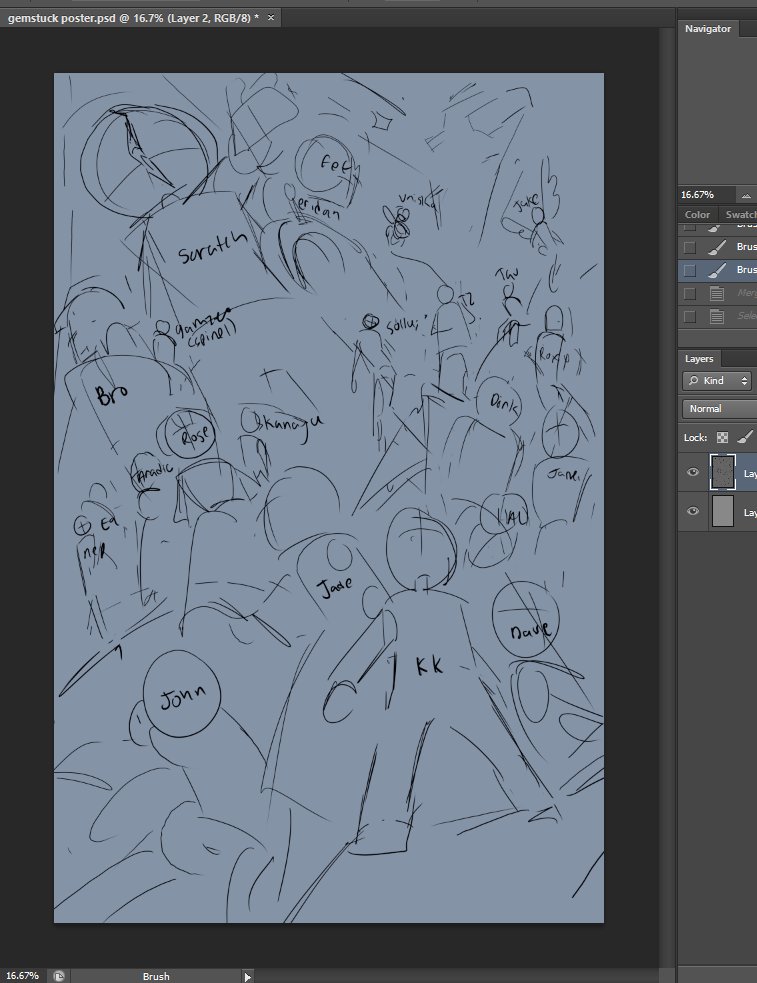This screenshot has width=757, height=983.
Task: Select the top layer's sketch thumbnail
Action: point(723,472)
